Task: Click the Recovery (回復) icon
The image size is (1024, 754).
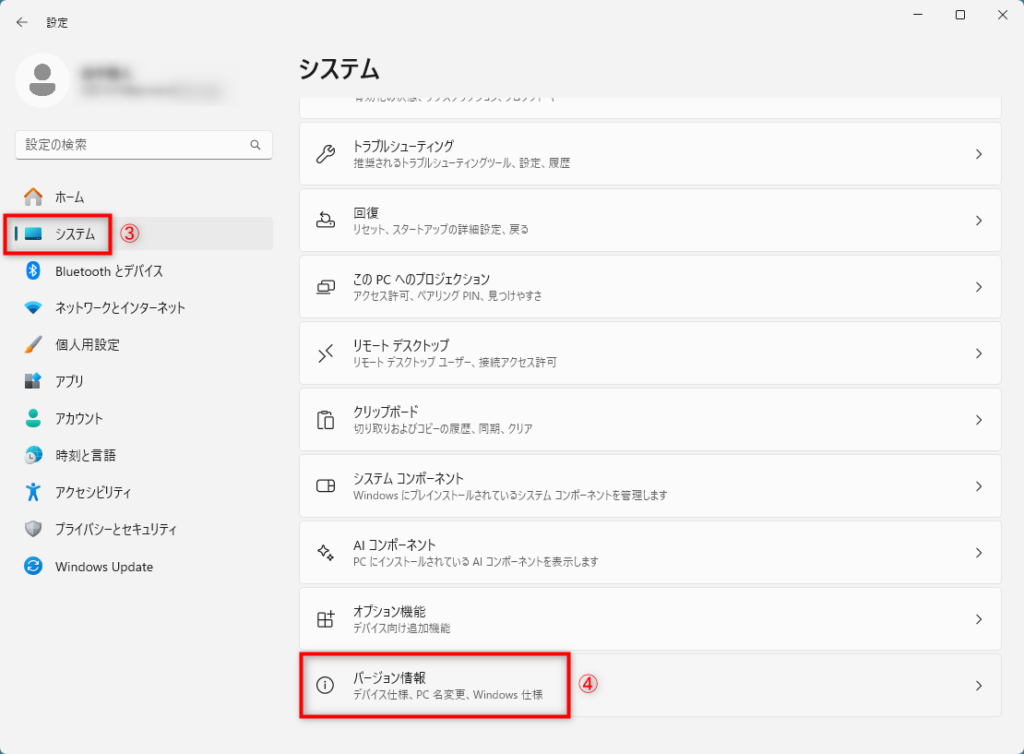Action: pos(325,220)
